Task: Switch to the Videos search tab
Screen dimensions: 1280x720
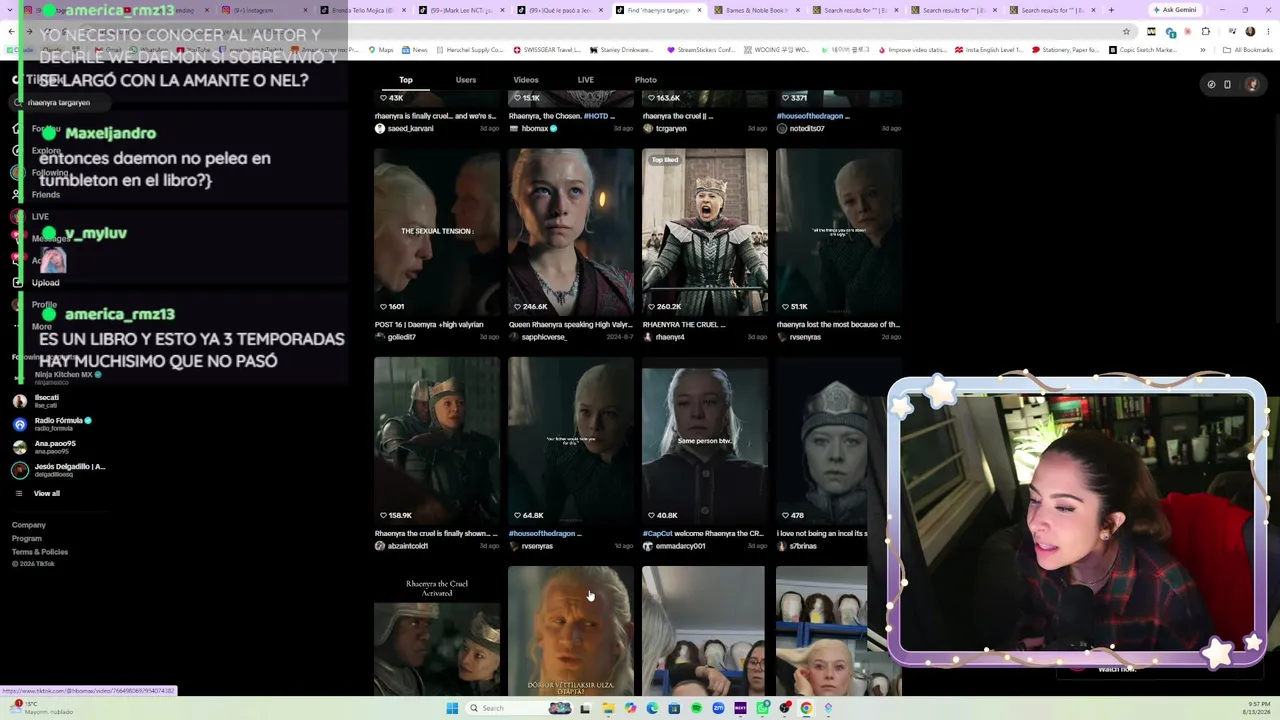Action: [526, 80]
